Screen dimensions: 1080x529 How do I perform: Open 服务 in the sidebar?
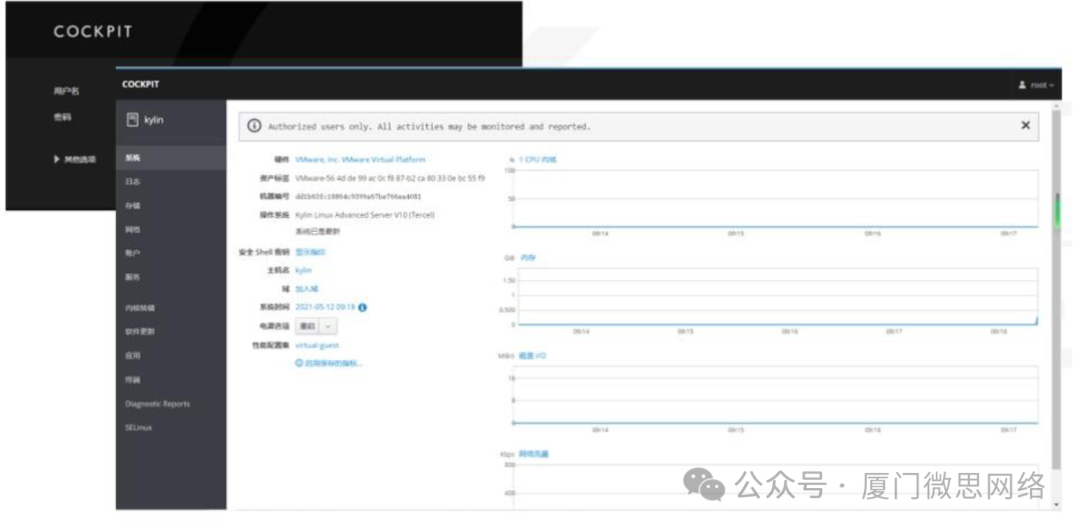171,277
